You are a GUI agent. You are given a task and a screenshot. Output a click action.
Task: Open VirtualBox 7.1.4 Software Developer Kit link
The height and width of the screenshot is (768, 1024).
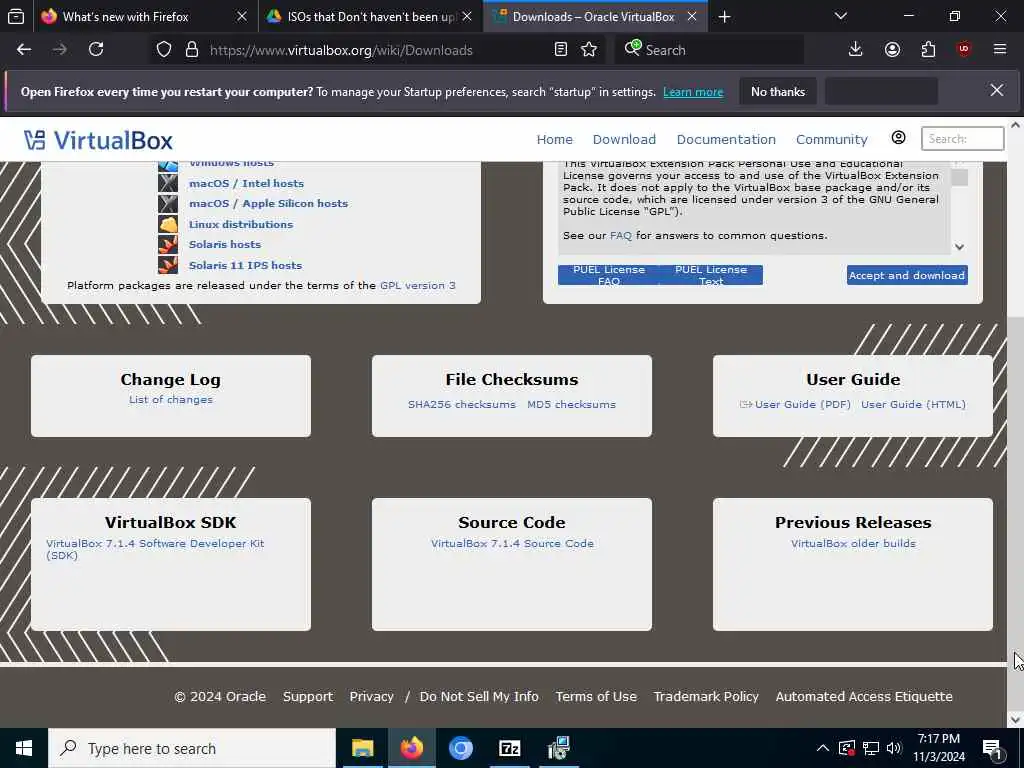pyautogui.click(x=155, y=549)
